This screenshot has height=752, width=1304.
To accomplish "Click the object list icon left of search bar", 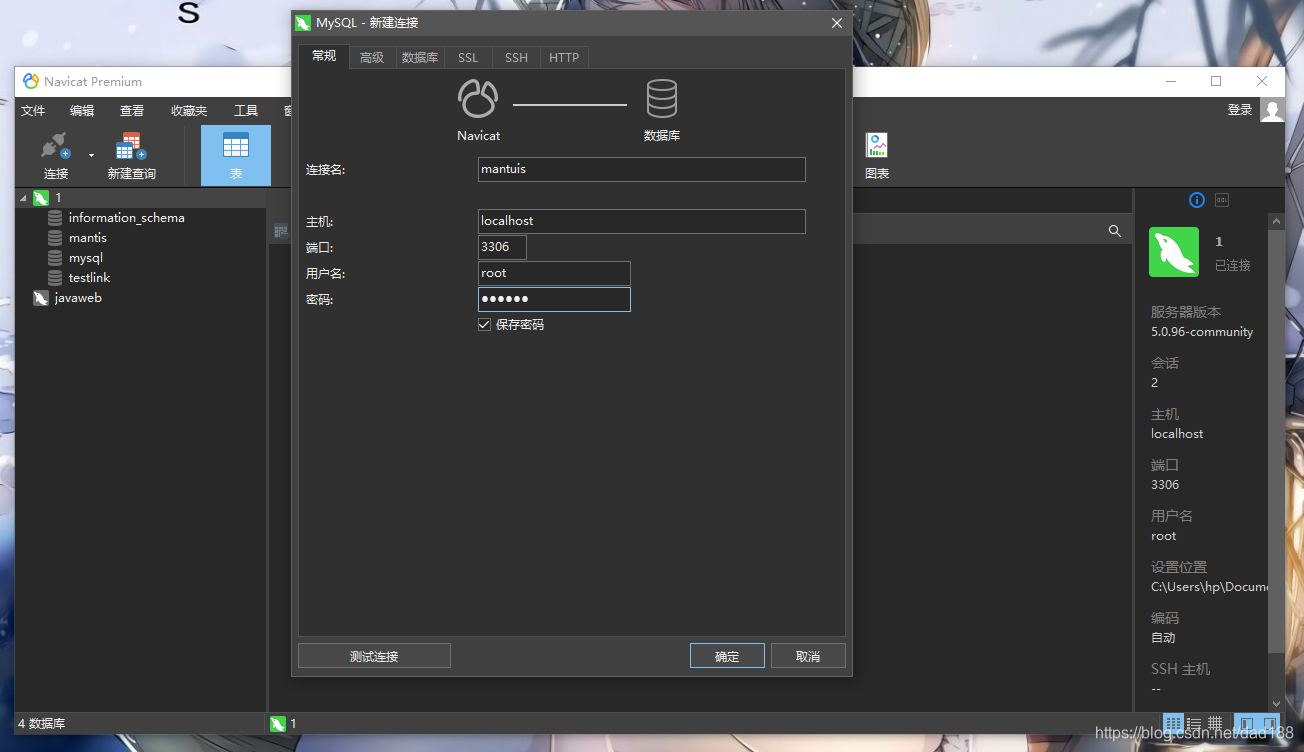I will (x=281, y=231).
